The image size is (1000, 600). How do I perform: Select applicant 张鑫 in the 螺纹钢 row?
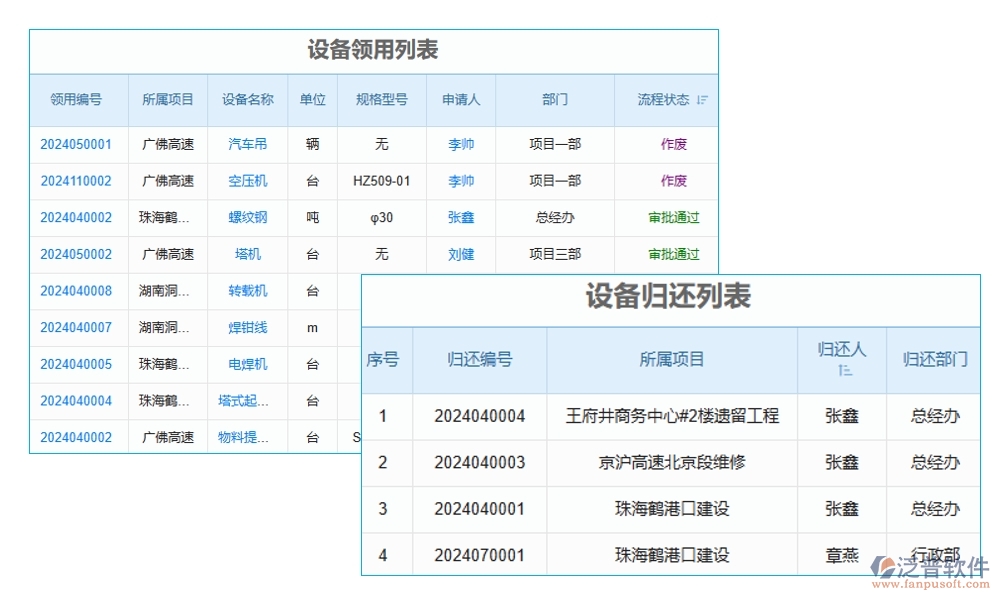click(x=461, y=217)
